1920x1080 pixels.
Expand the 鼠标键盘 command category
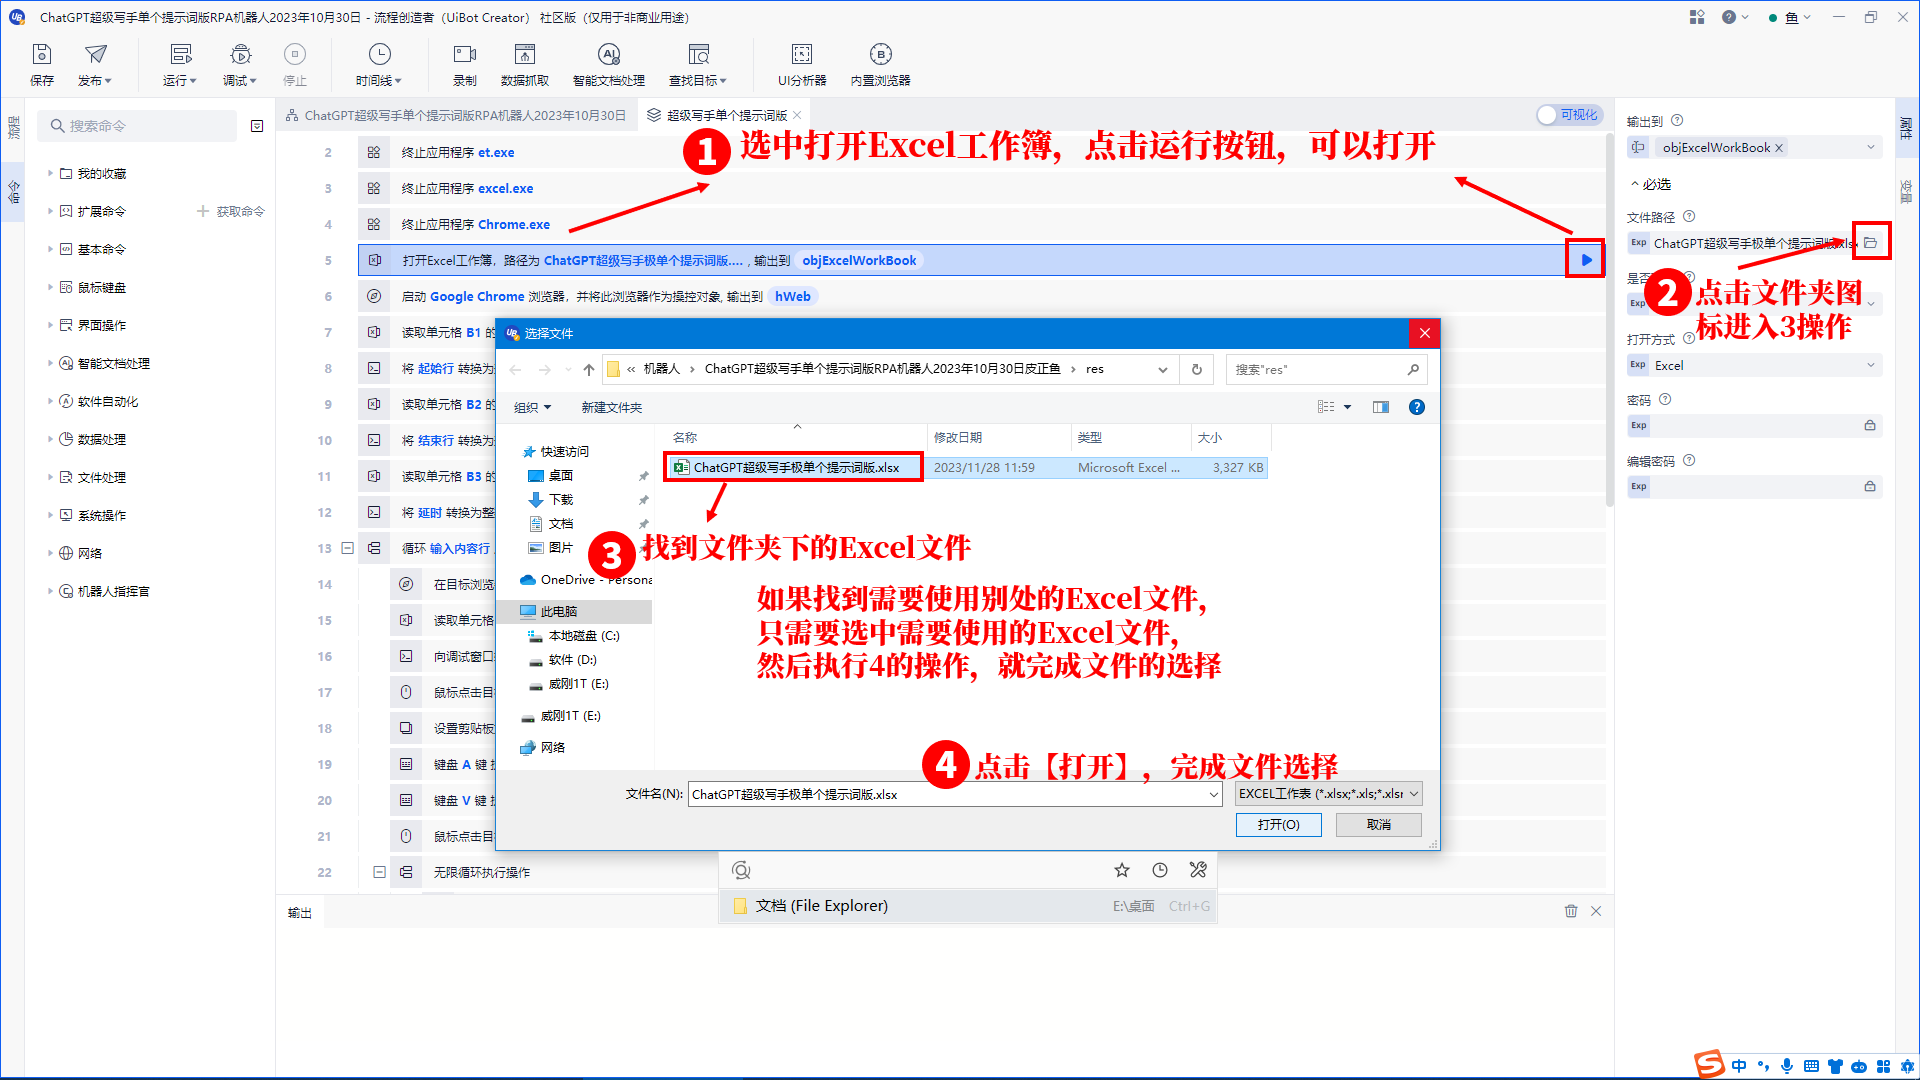(50, 287)
